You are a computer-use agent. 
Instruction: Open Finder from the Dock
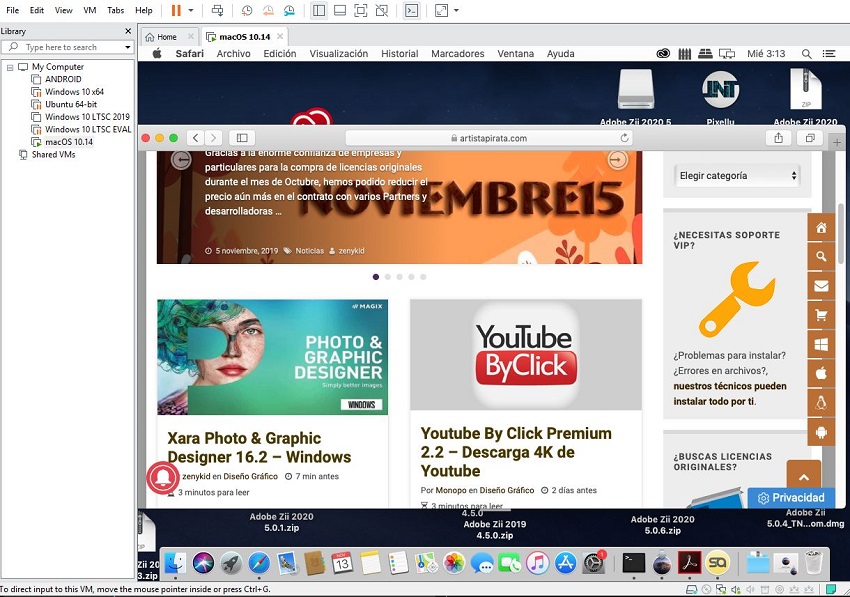point(175,563)
